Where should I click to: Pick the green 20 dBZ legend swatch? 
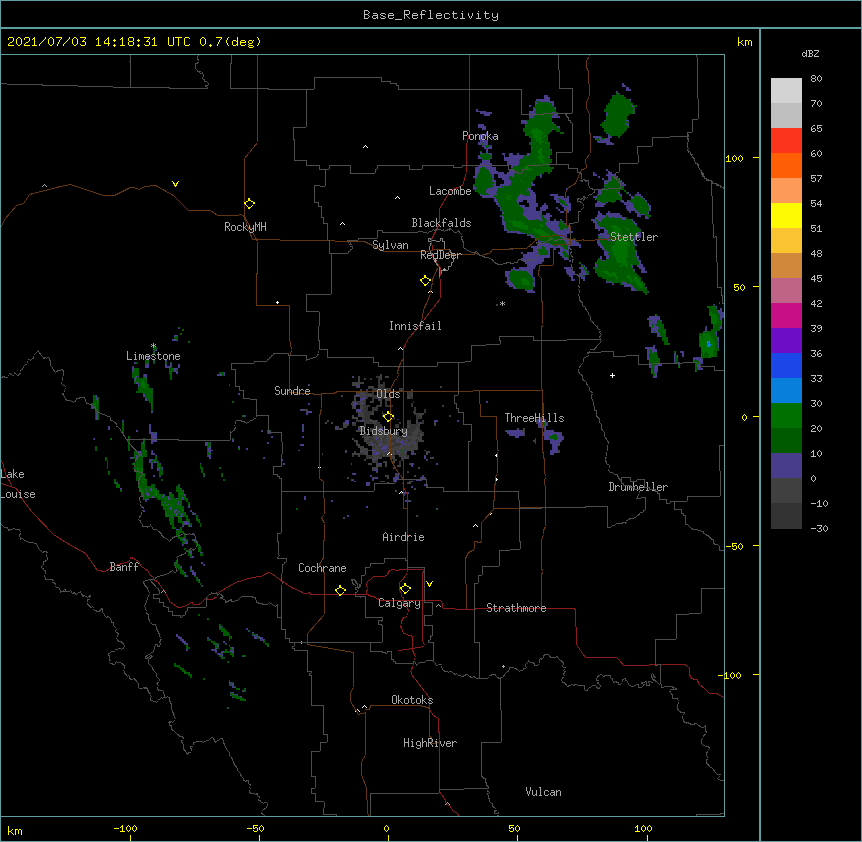coord(786,416)
